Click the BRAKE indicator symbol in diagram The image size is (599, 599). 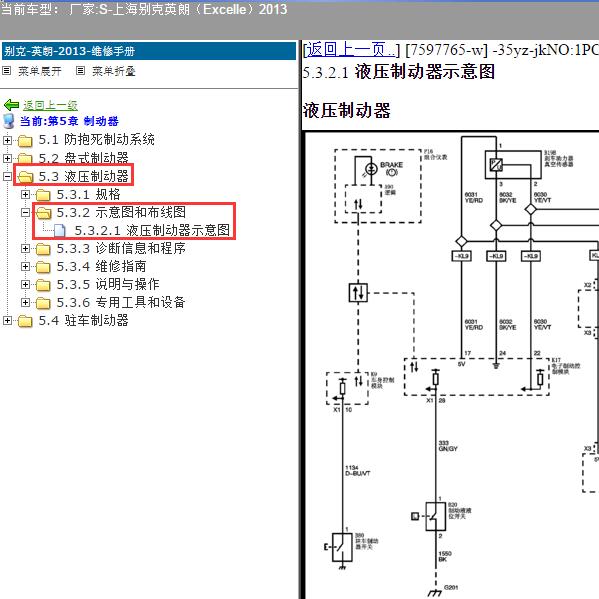pyautogui.click(x=371, y=168)
